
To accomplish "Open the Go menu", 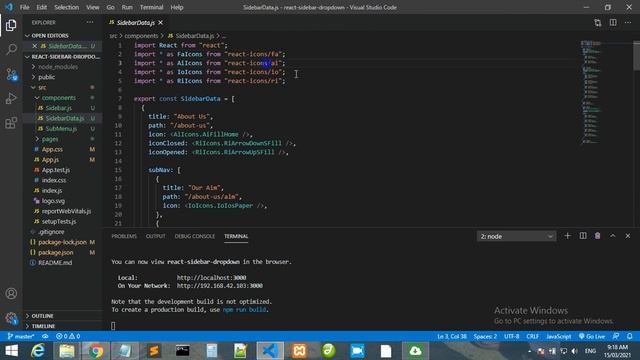I will coord(110,7).
